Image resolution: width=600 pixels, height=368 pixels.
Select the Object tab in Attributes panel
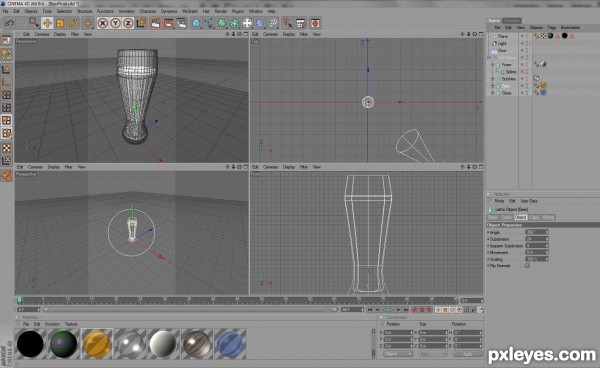520,217
